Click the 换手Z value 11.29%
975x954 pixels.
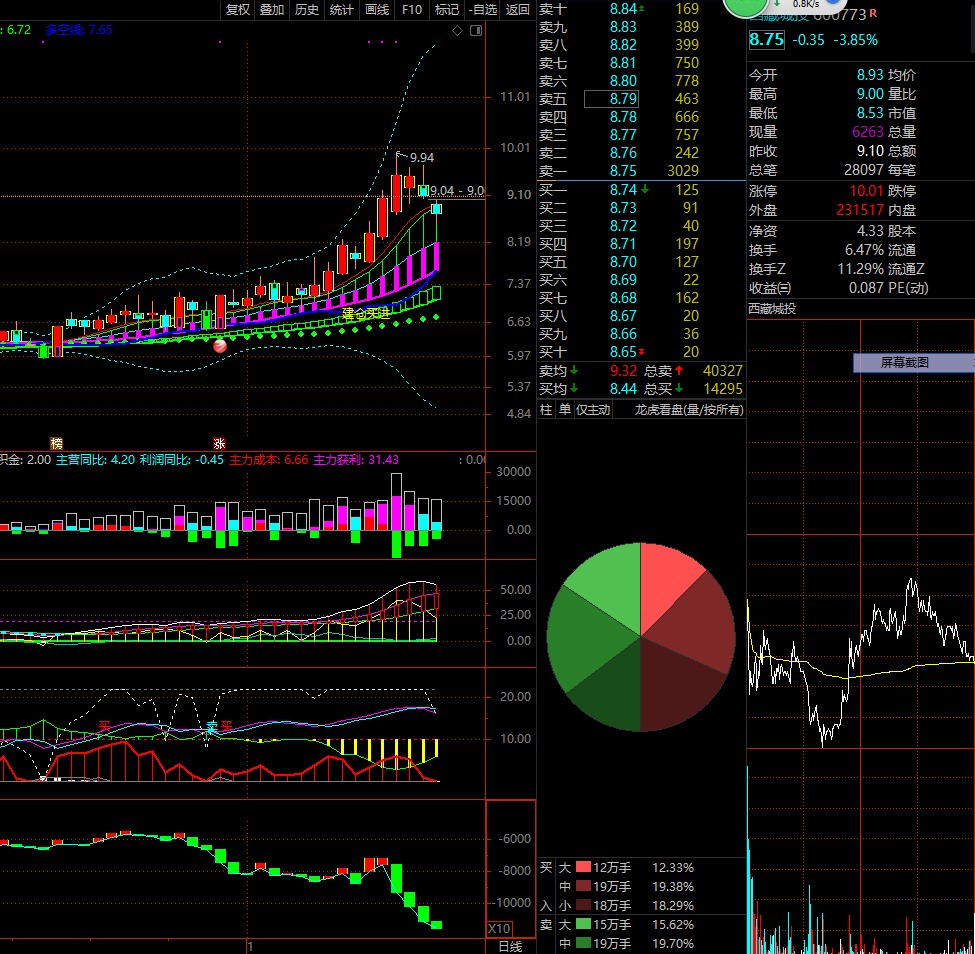tap(860, 269)
